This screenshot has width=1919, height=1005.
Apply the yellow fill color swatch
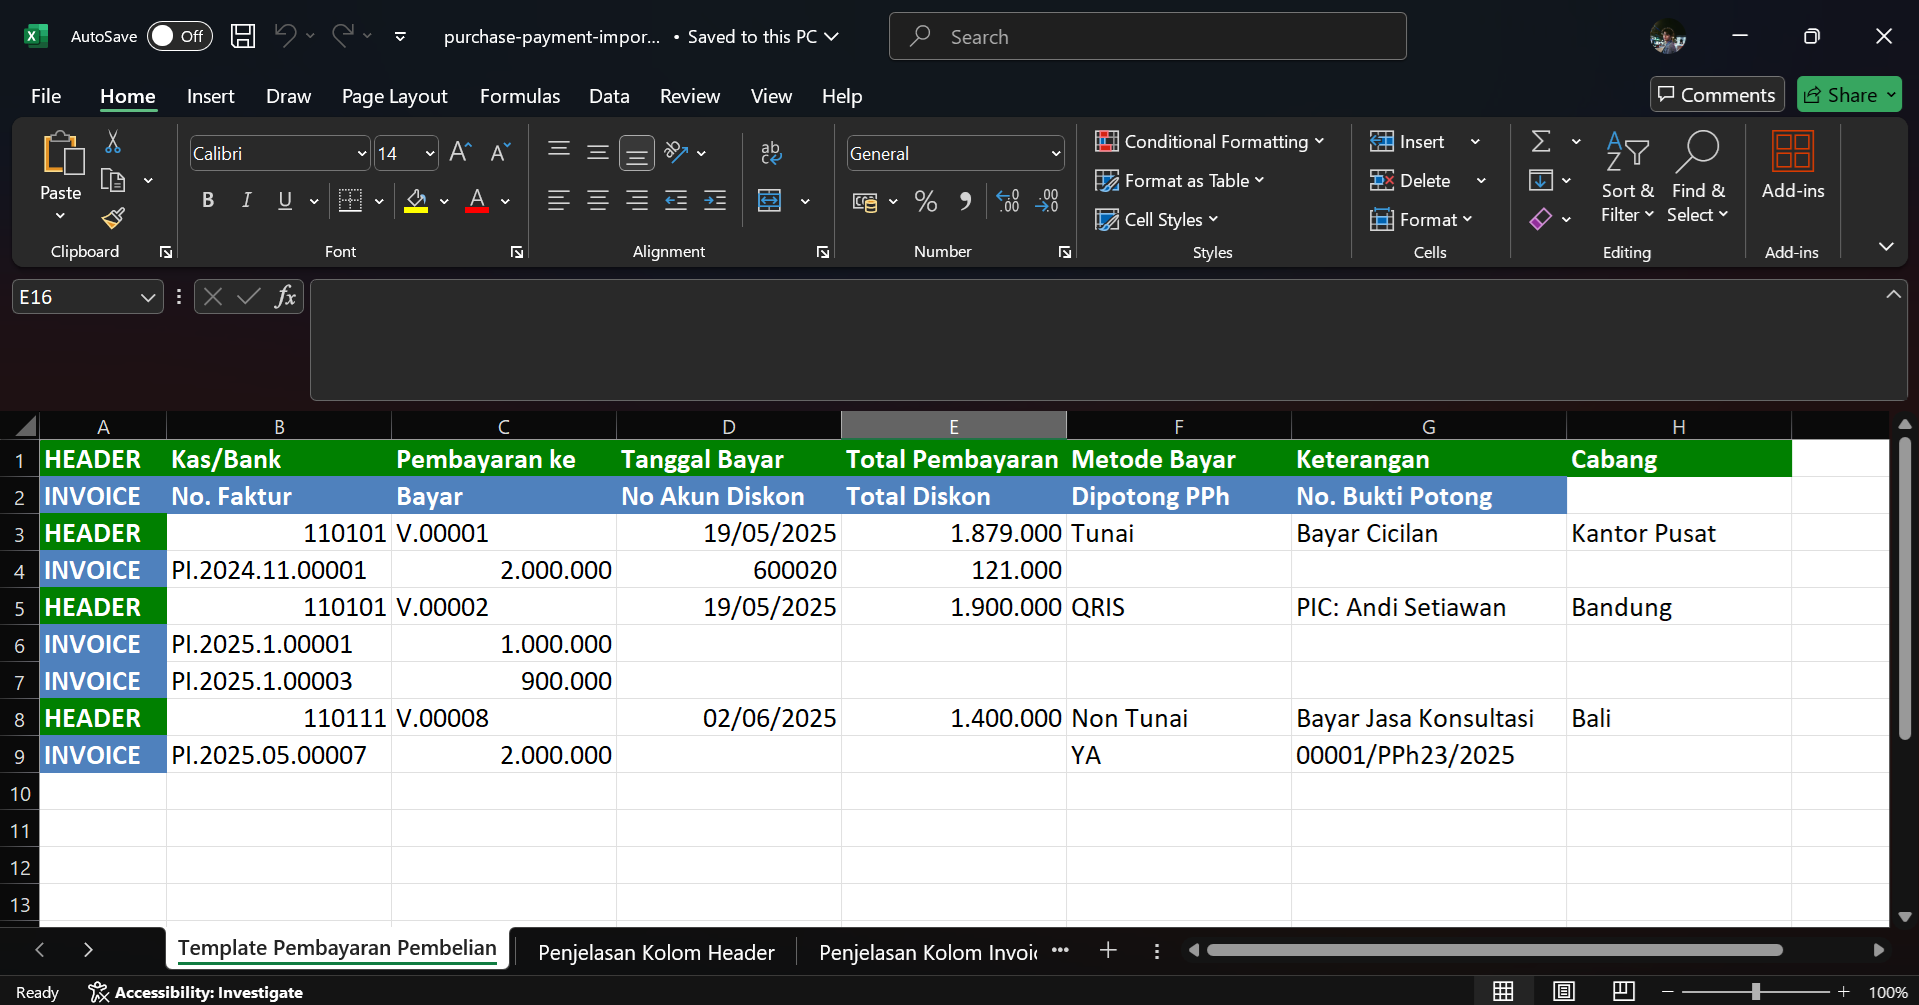(x=416, y=202)
